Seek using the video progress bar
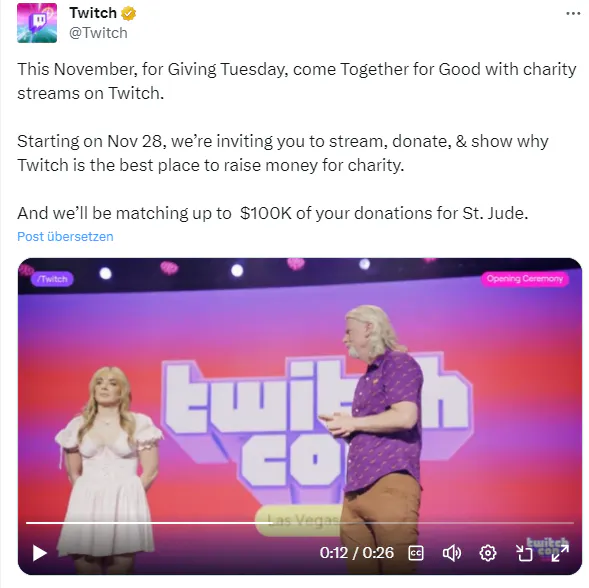 (300, 523)
